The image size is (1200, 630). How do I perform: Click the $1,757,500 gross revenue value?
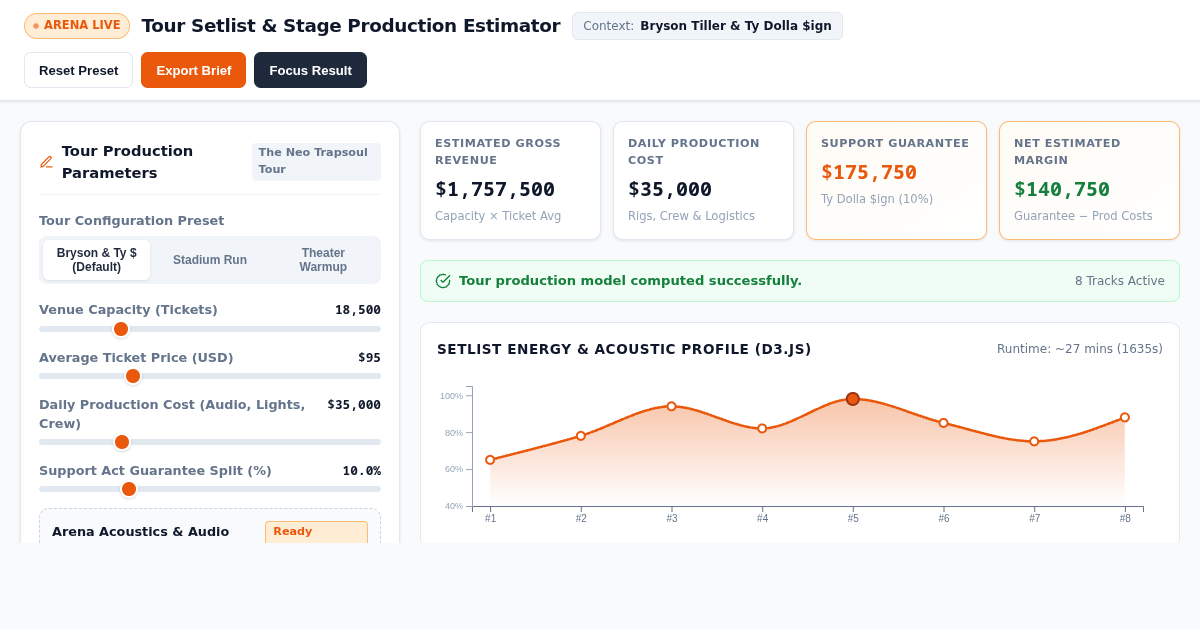tap(495, 189)
